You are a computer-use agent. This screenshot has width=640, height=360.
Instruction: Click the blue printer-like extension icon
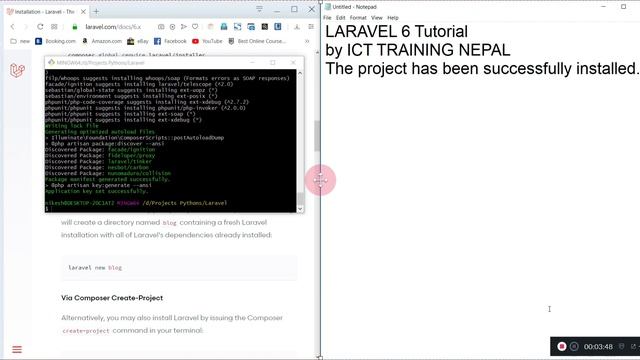click(x=251, y=27)
